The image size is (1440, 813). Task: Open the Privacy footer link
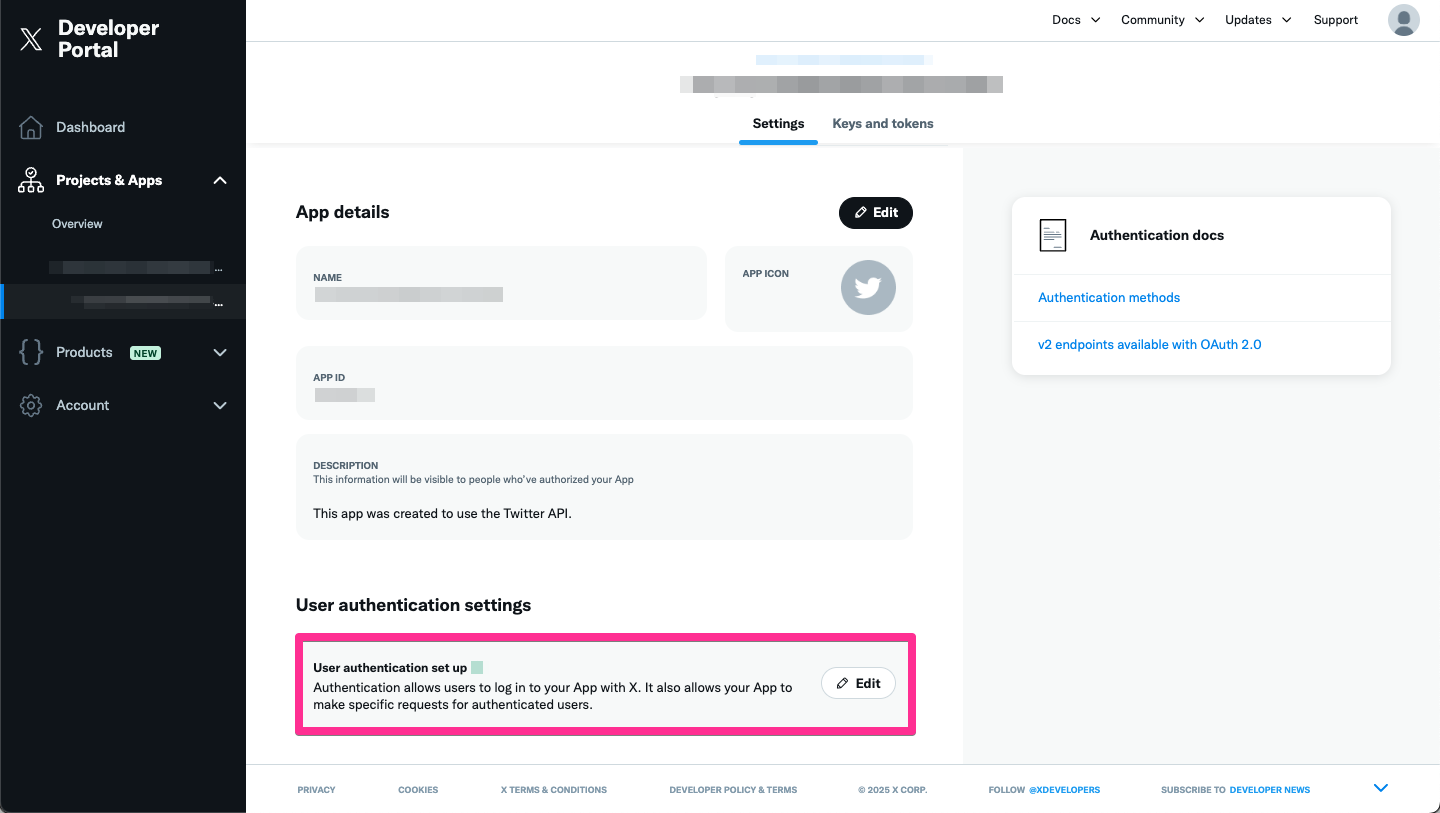pyautogui.click(x=316, y=790)
